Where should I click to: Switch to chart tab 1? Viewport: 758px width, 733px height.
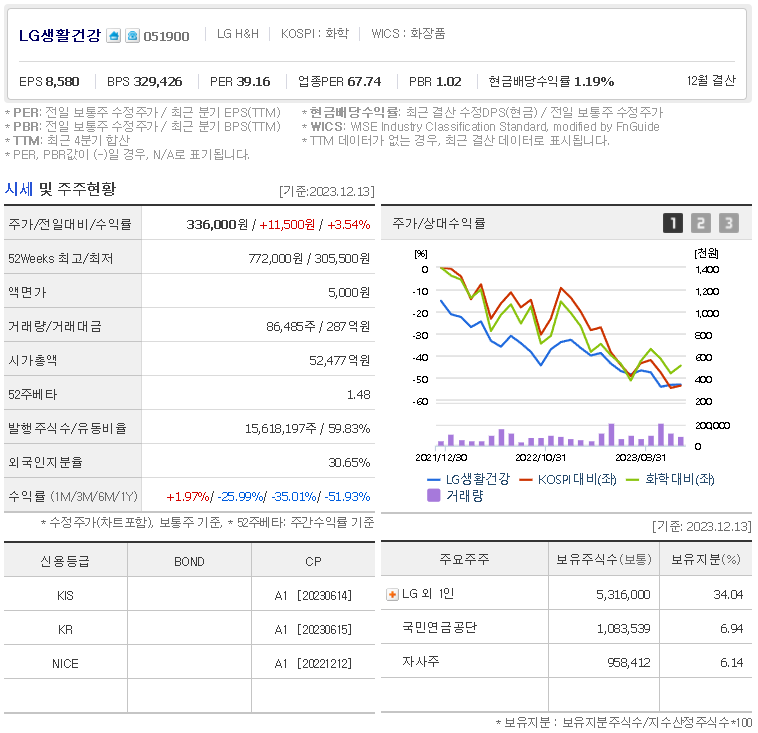[672, 223]
